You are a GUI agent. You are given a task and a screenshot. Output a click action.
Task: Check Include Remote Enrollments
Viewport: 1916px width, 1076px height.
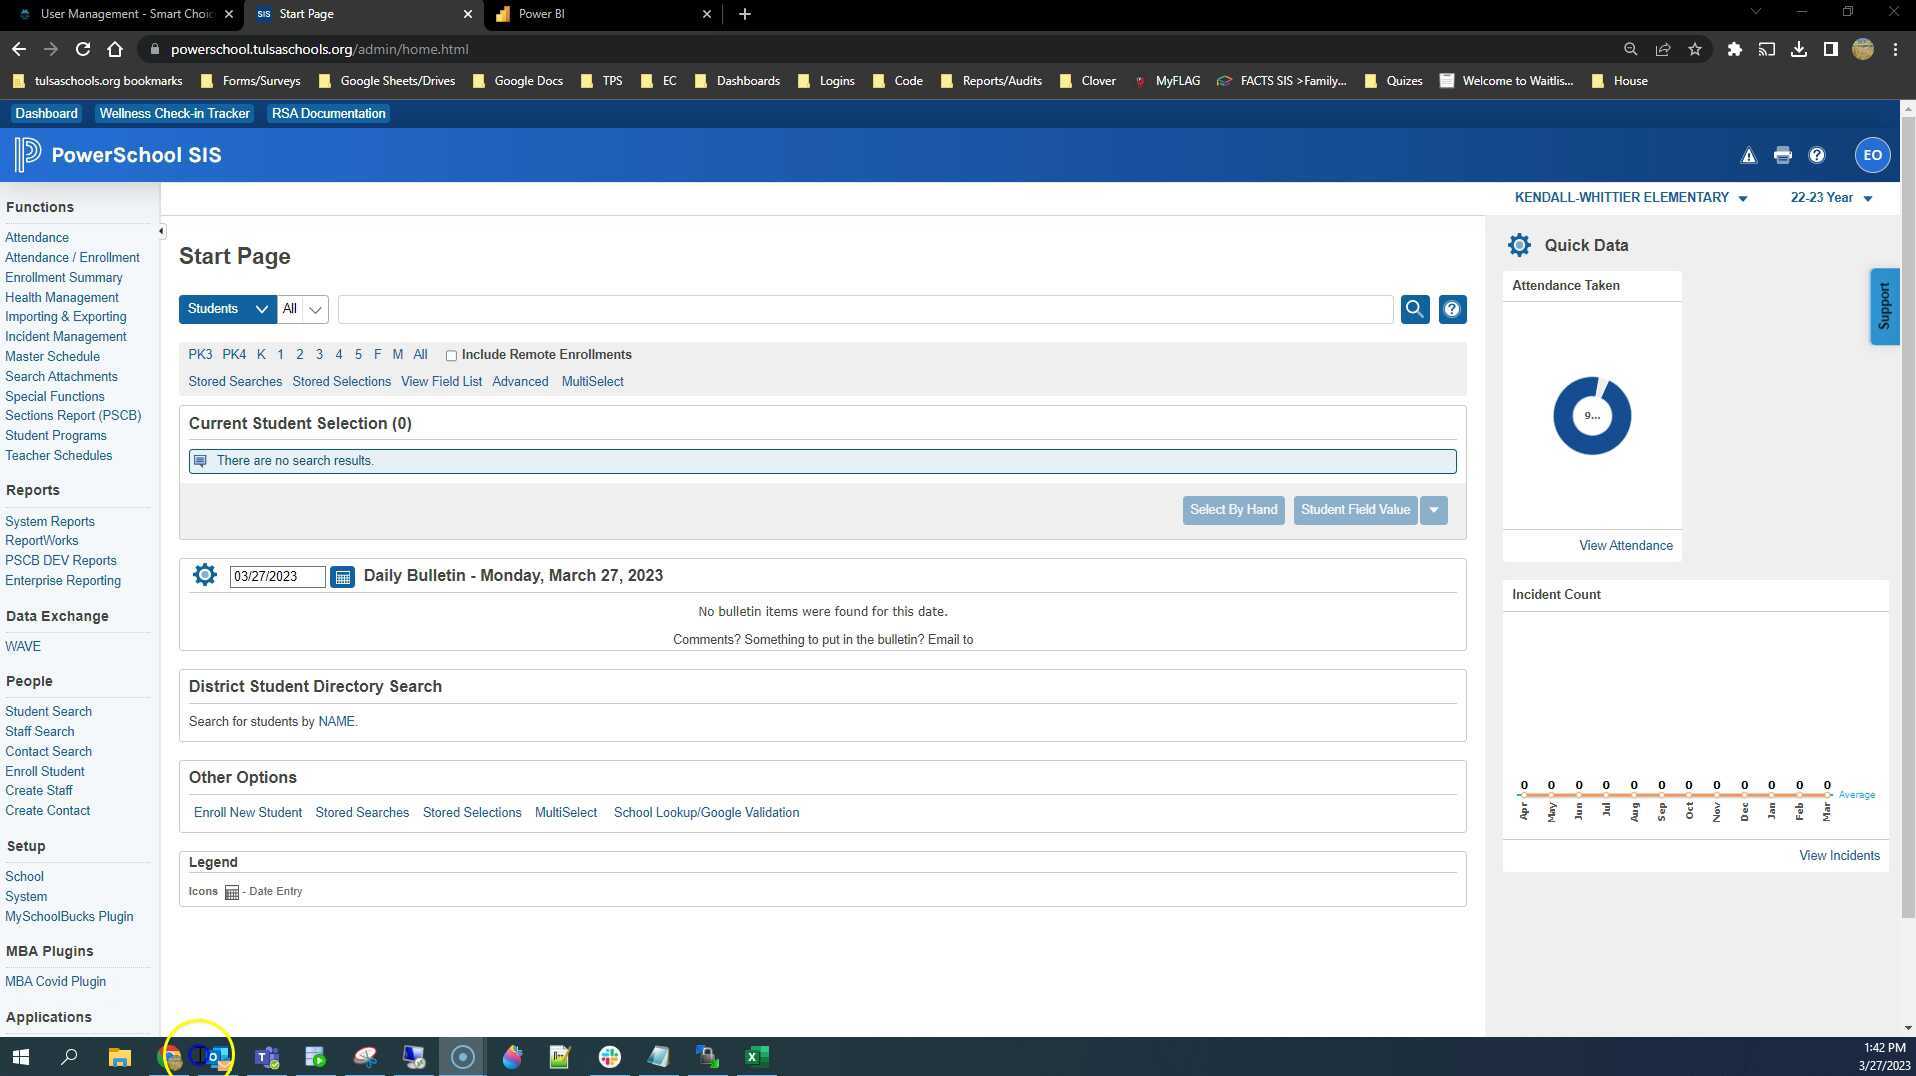coord(451,354)
